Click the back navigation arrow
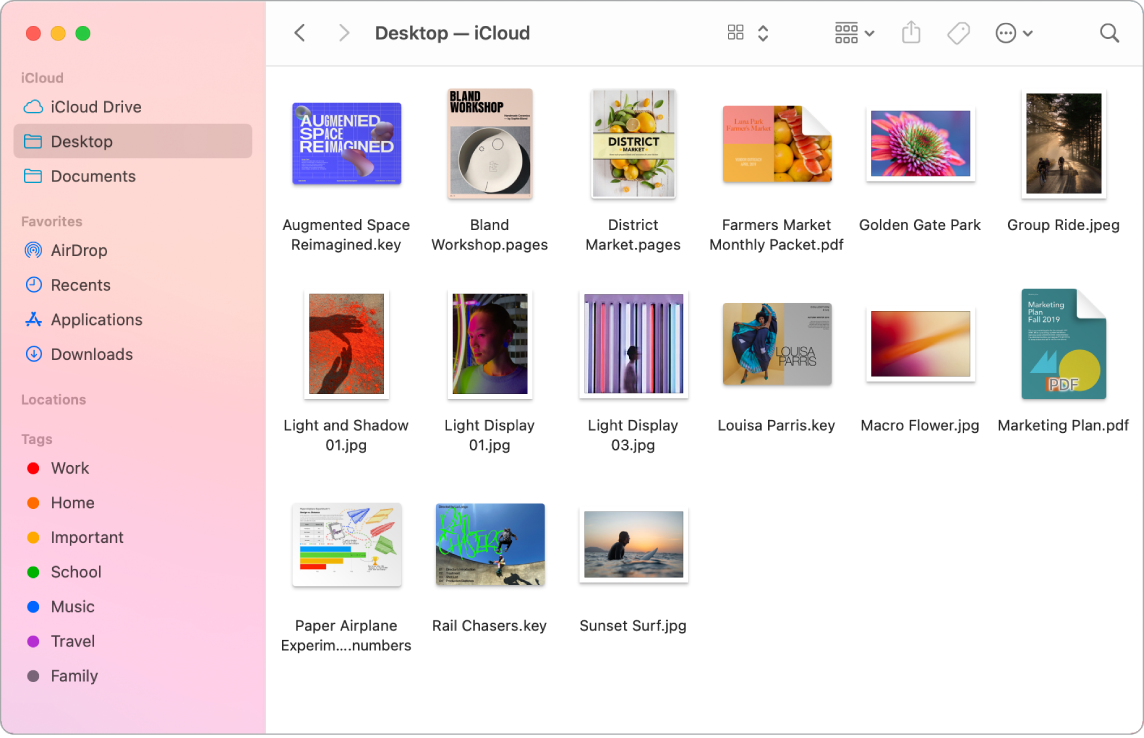 (x=299, y=32)
